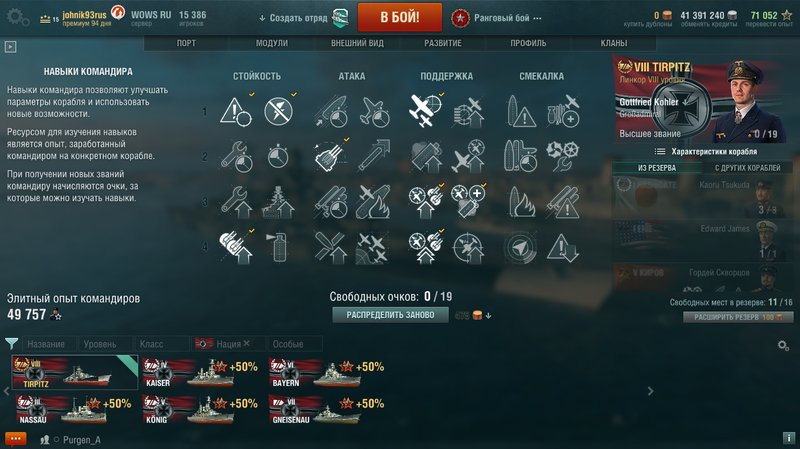Screen dimensions: 800x449
Task: Open chat with orange speech bubble
Action: point(15,439)
